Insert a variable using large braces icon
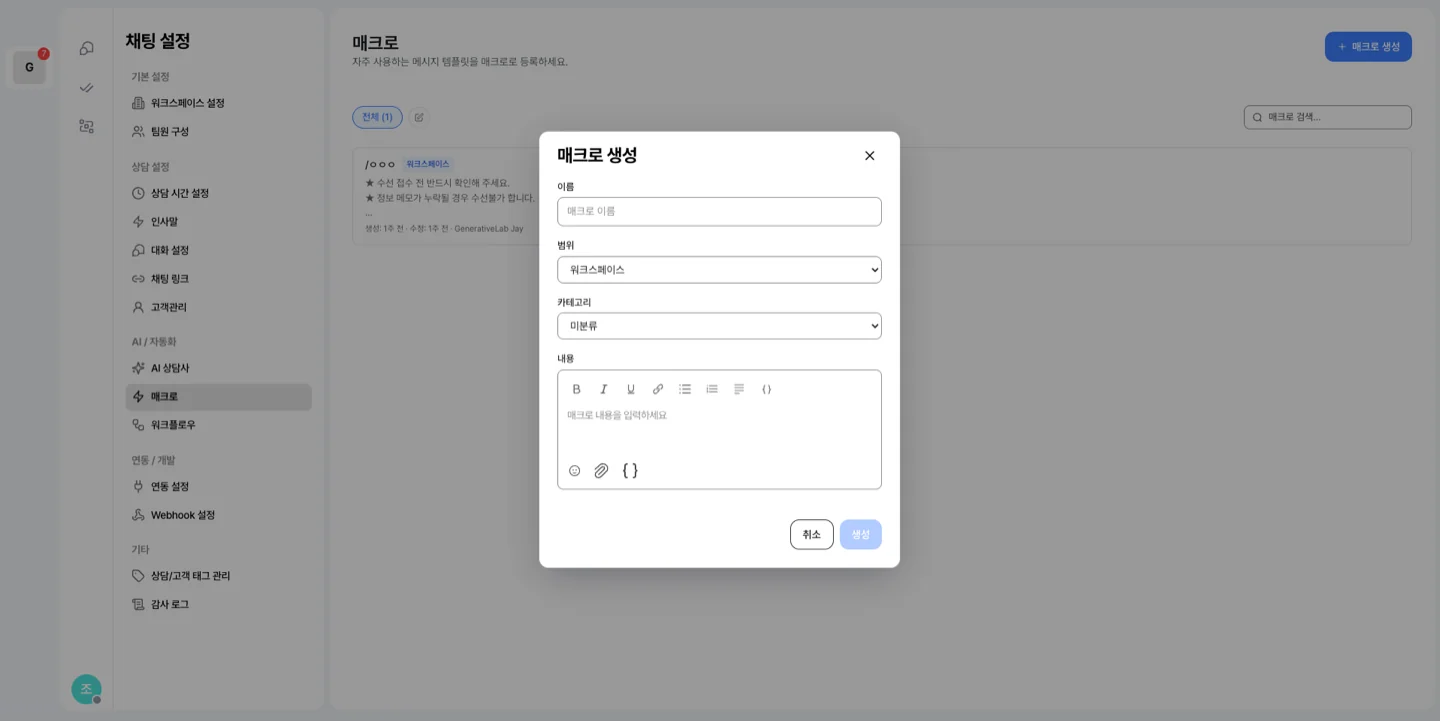Screen dimensions: 1440x721 coord(630,470)
